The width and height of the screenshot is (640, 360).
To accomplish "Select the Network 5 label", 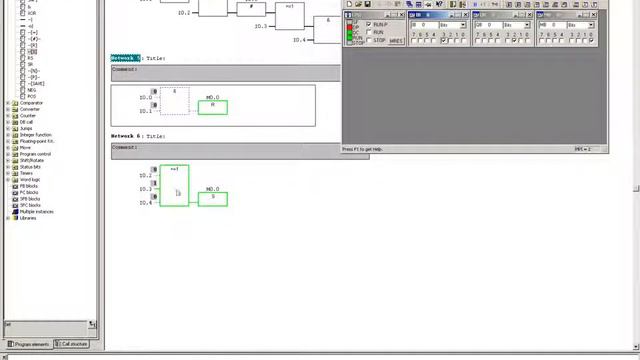I will click(x=125, y=58).
